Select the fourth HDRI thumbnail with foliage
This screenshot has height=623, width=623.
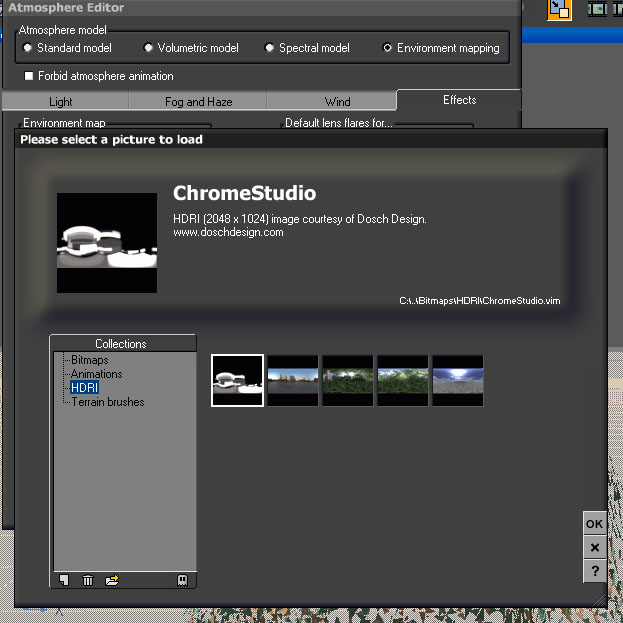click(403, 381)
